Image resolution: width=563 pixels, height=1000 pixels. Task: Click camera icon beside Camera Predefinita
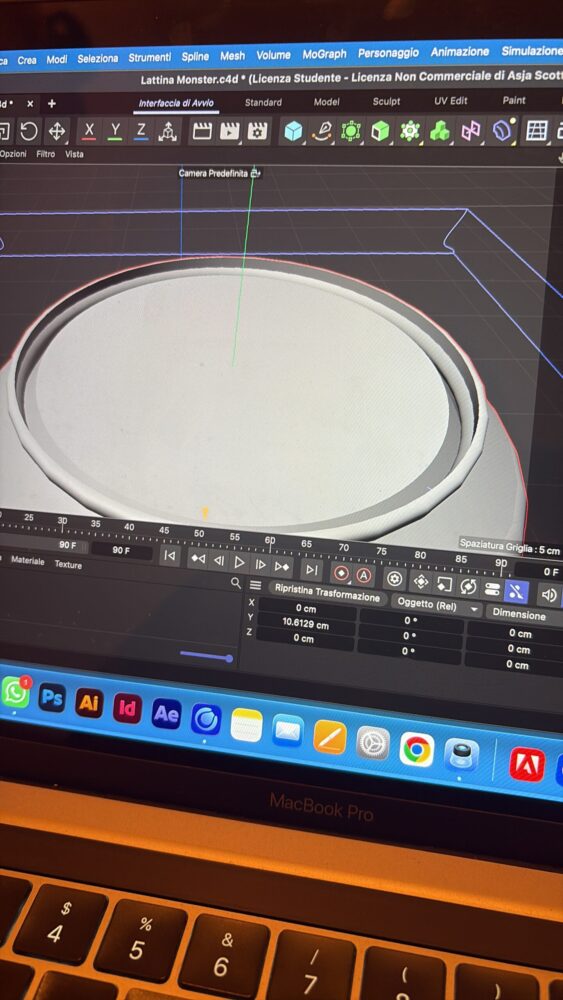point(256,173)
